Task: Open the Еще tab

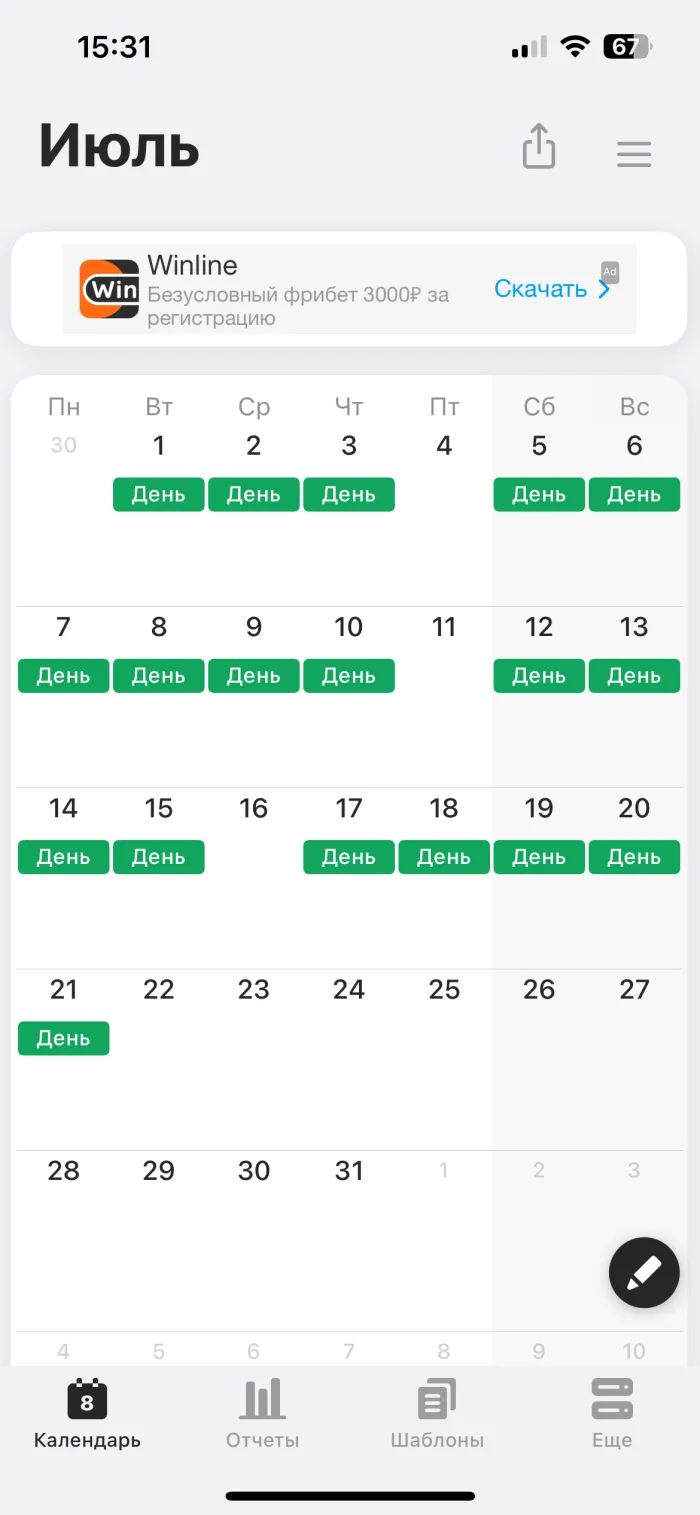Action: pos(612,1413)
